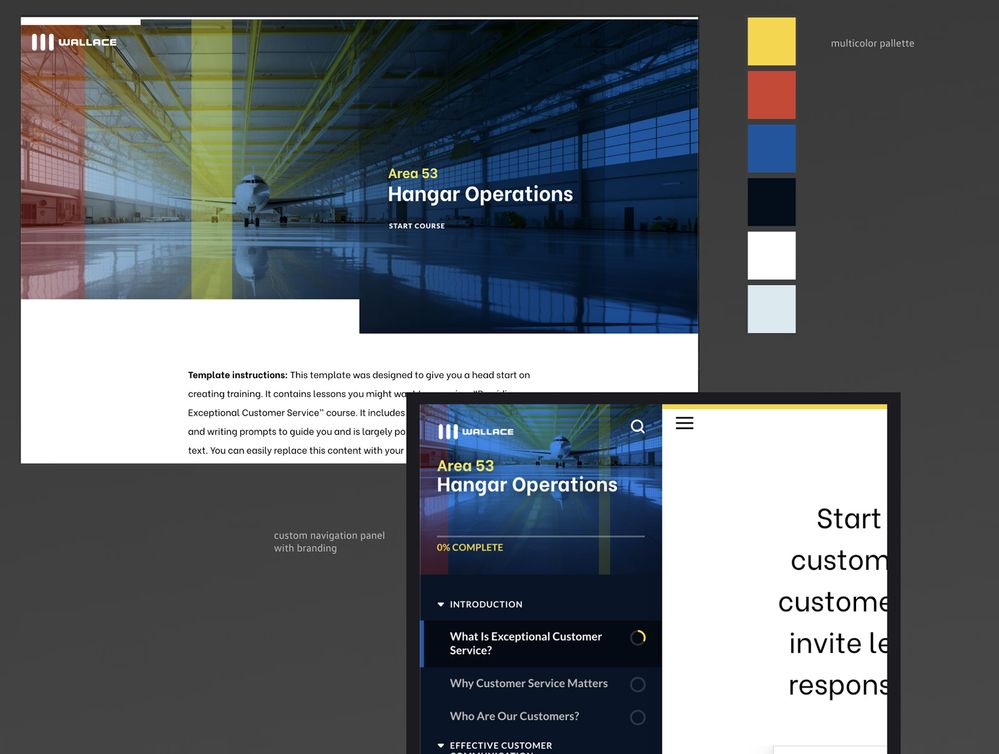Viewport: 999px width, 754px height.
Task: Click the 0% COMPLETE progress label
Action: click(x=470, y=547)
